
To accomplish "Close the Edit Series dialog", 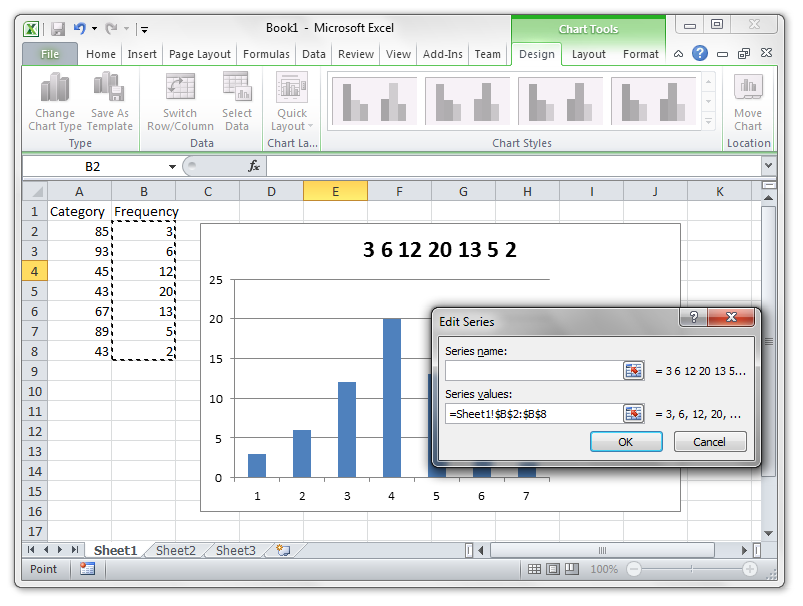I will pos(731,317).
